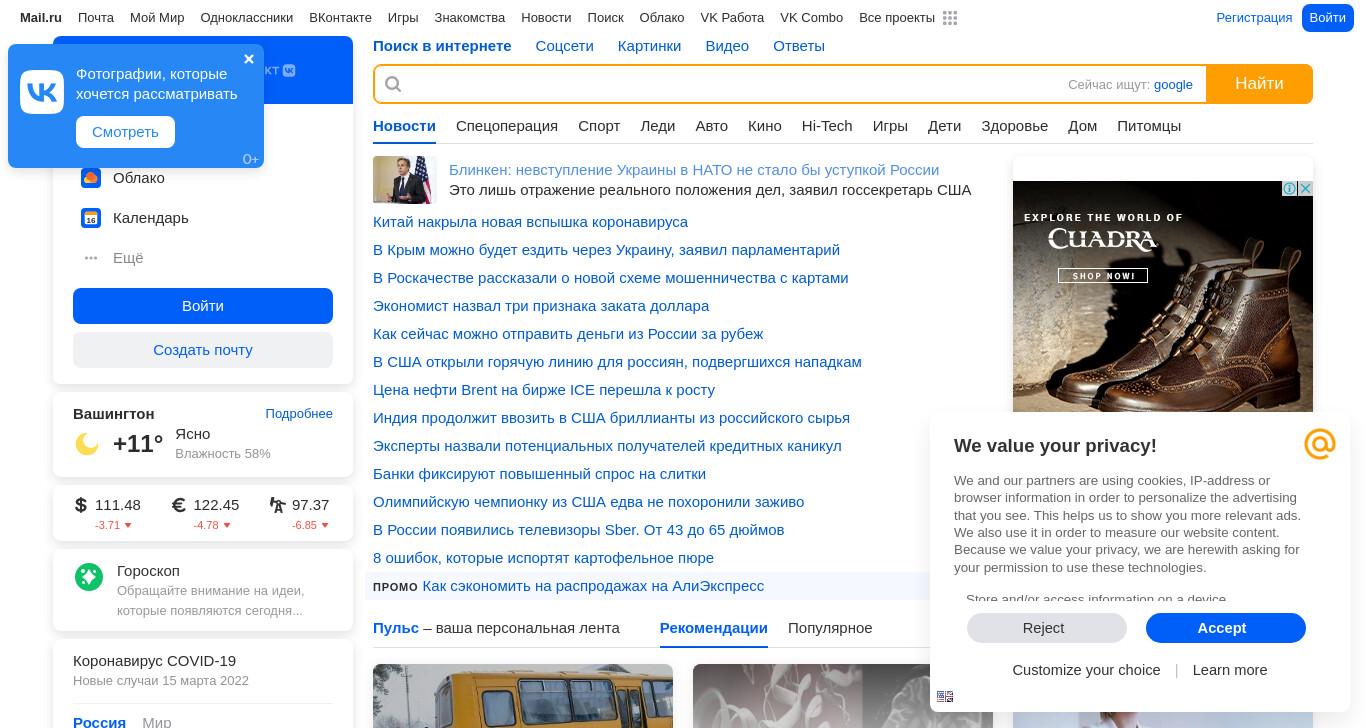Close the VK photos promo popup
This screenshot has height=728, width=1366.
(249, 59)
